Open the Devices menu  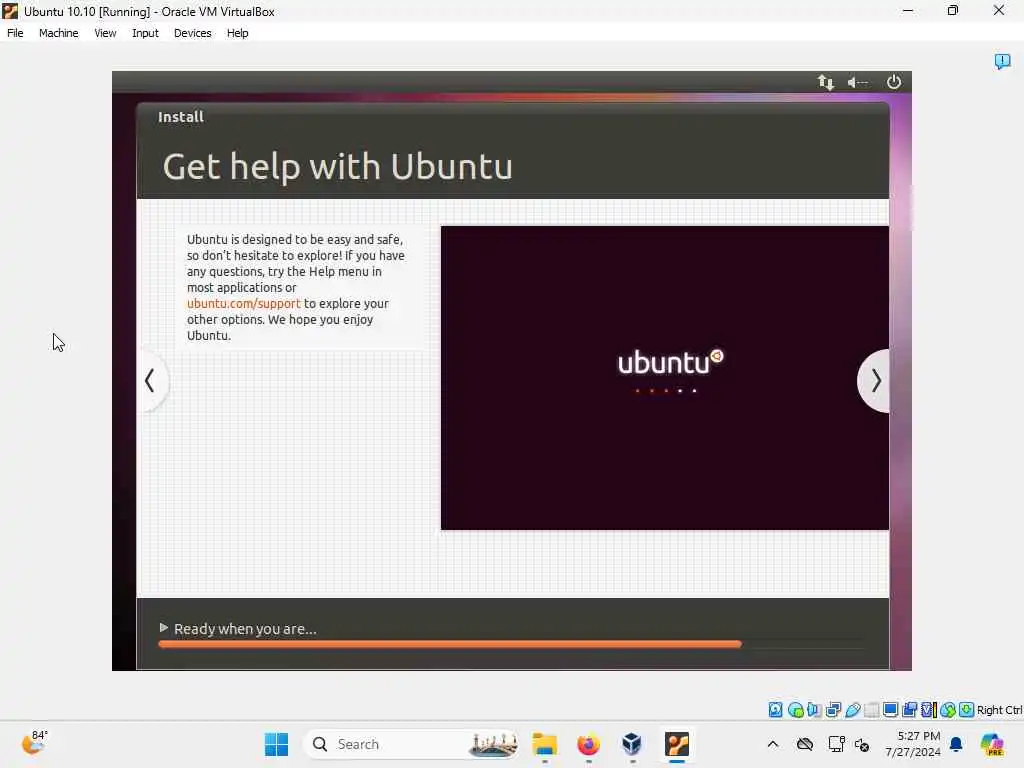(x=193, y=33)
